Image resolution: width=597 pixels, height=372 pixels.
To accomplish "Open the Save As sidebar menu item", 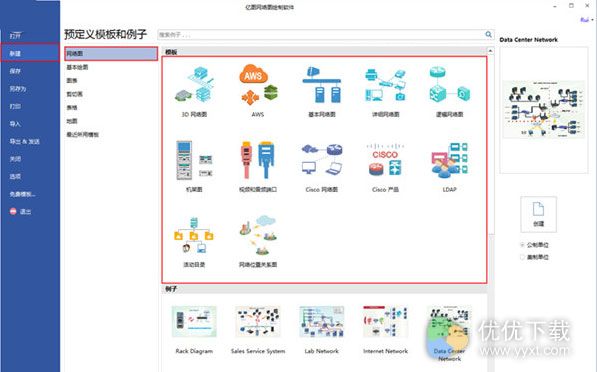I will 30,88.
